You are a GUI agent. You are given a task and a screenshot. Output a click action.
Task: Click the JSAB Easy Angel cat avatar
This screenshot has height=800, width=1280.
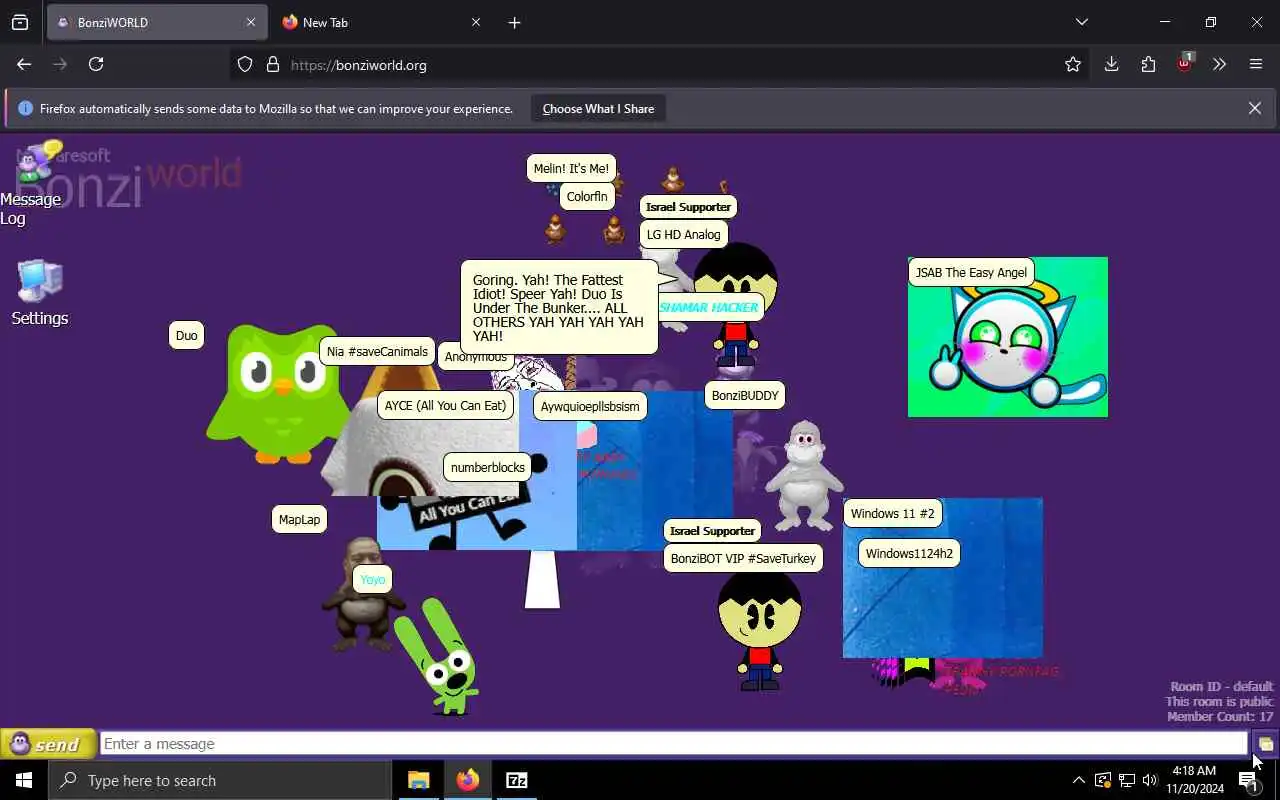click(x=1007, y=337)
